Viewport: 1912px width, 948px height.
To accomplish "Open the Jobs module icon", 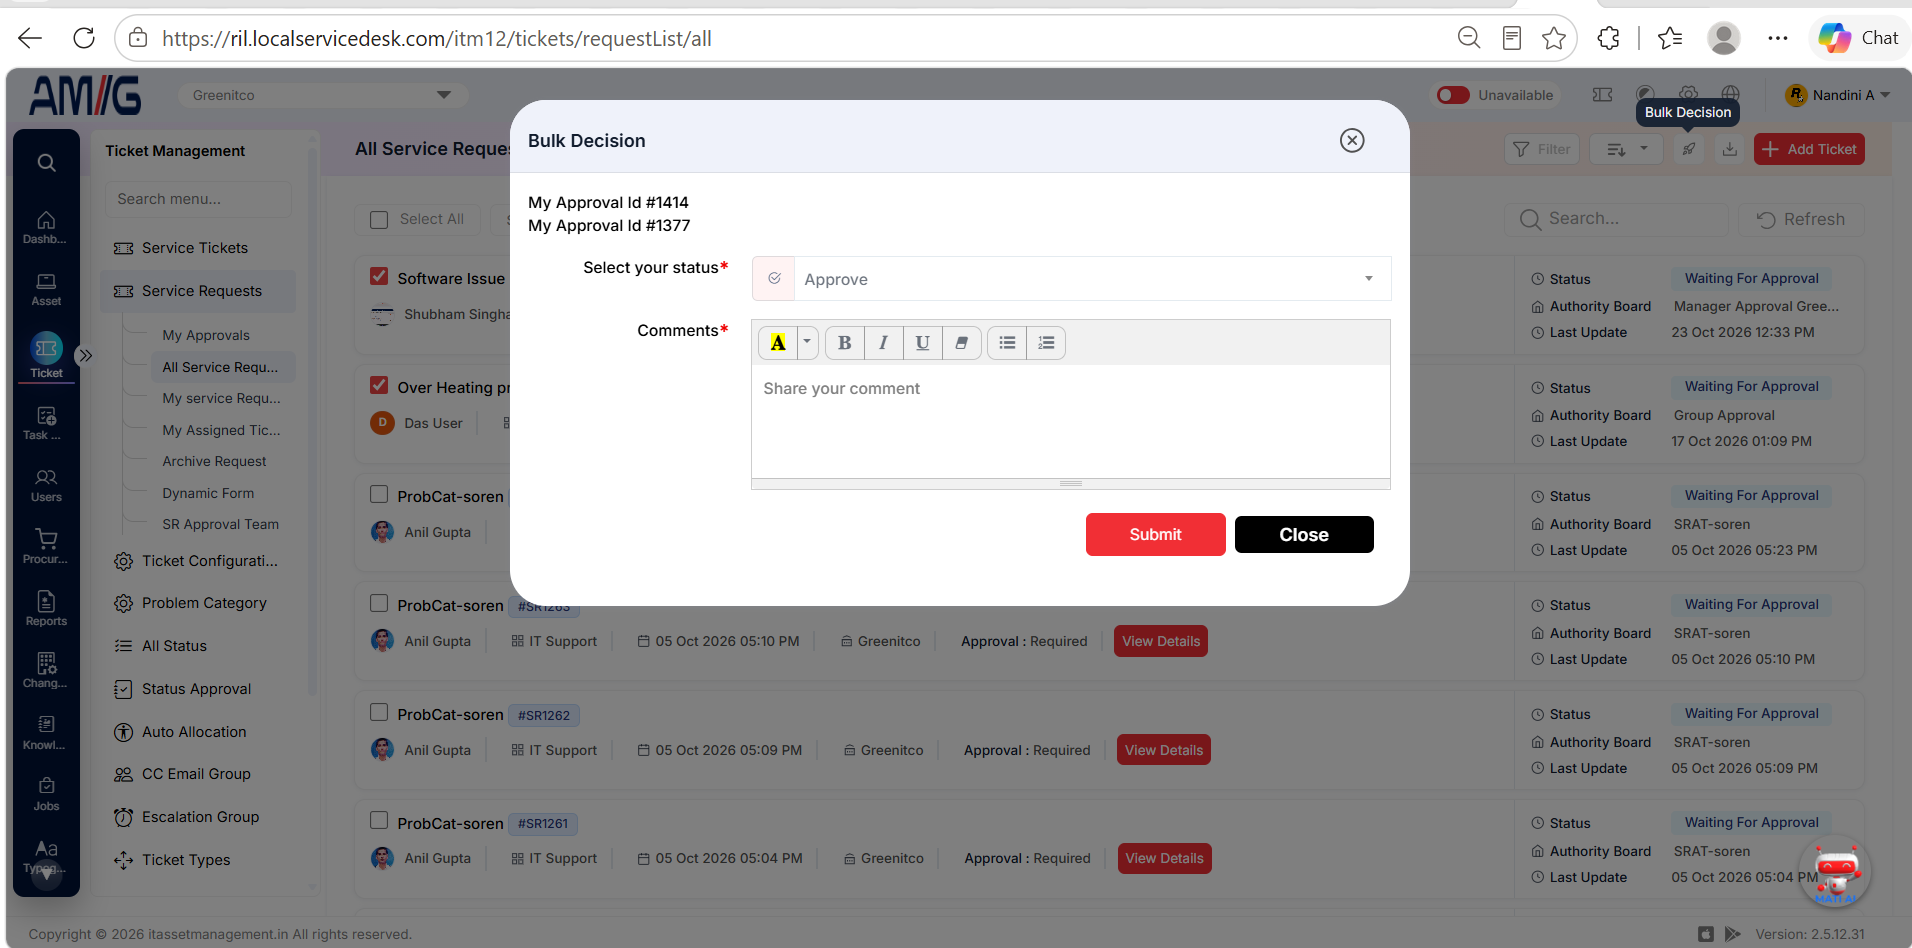I will click(46, 794).
